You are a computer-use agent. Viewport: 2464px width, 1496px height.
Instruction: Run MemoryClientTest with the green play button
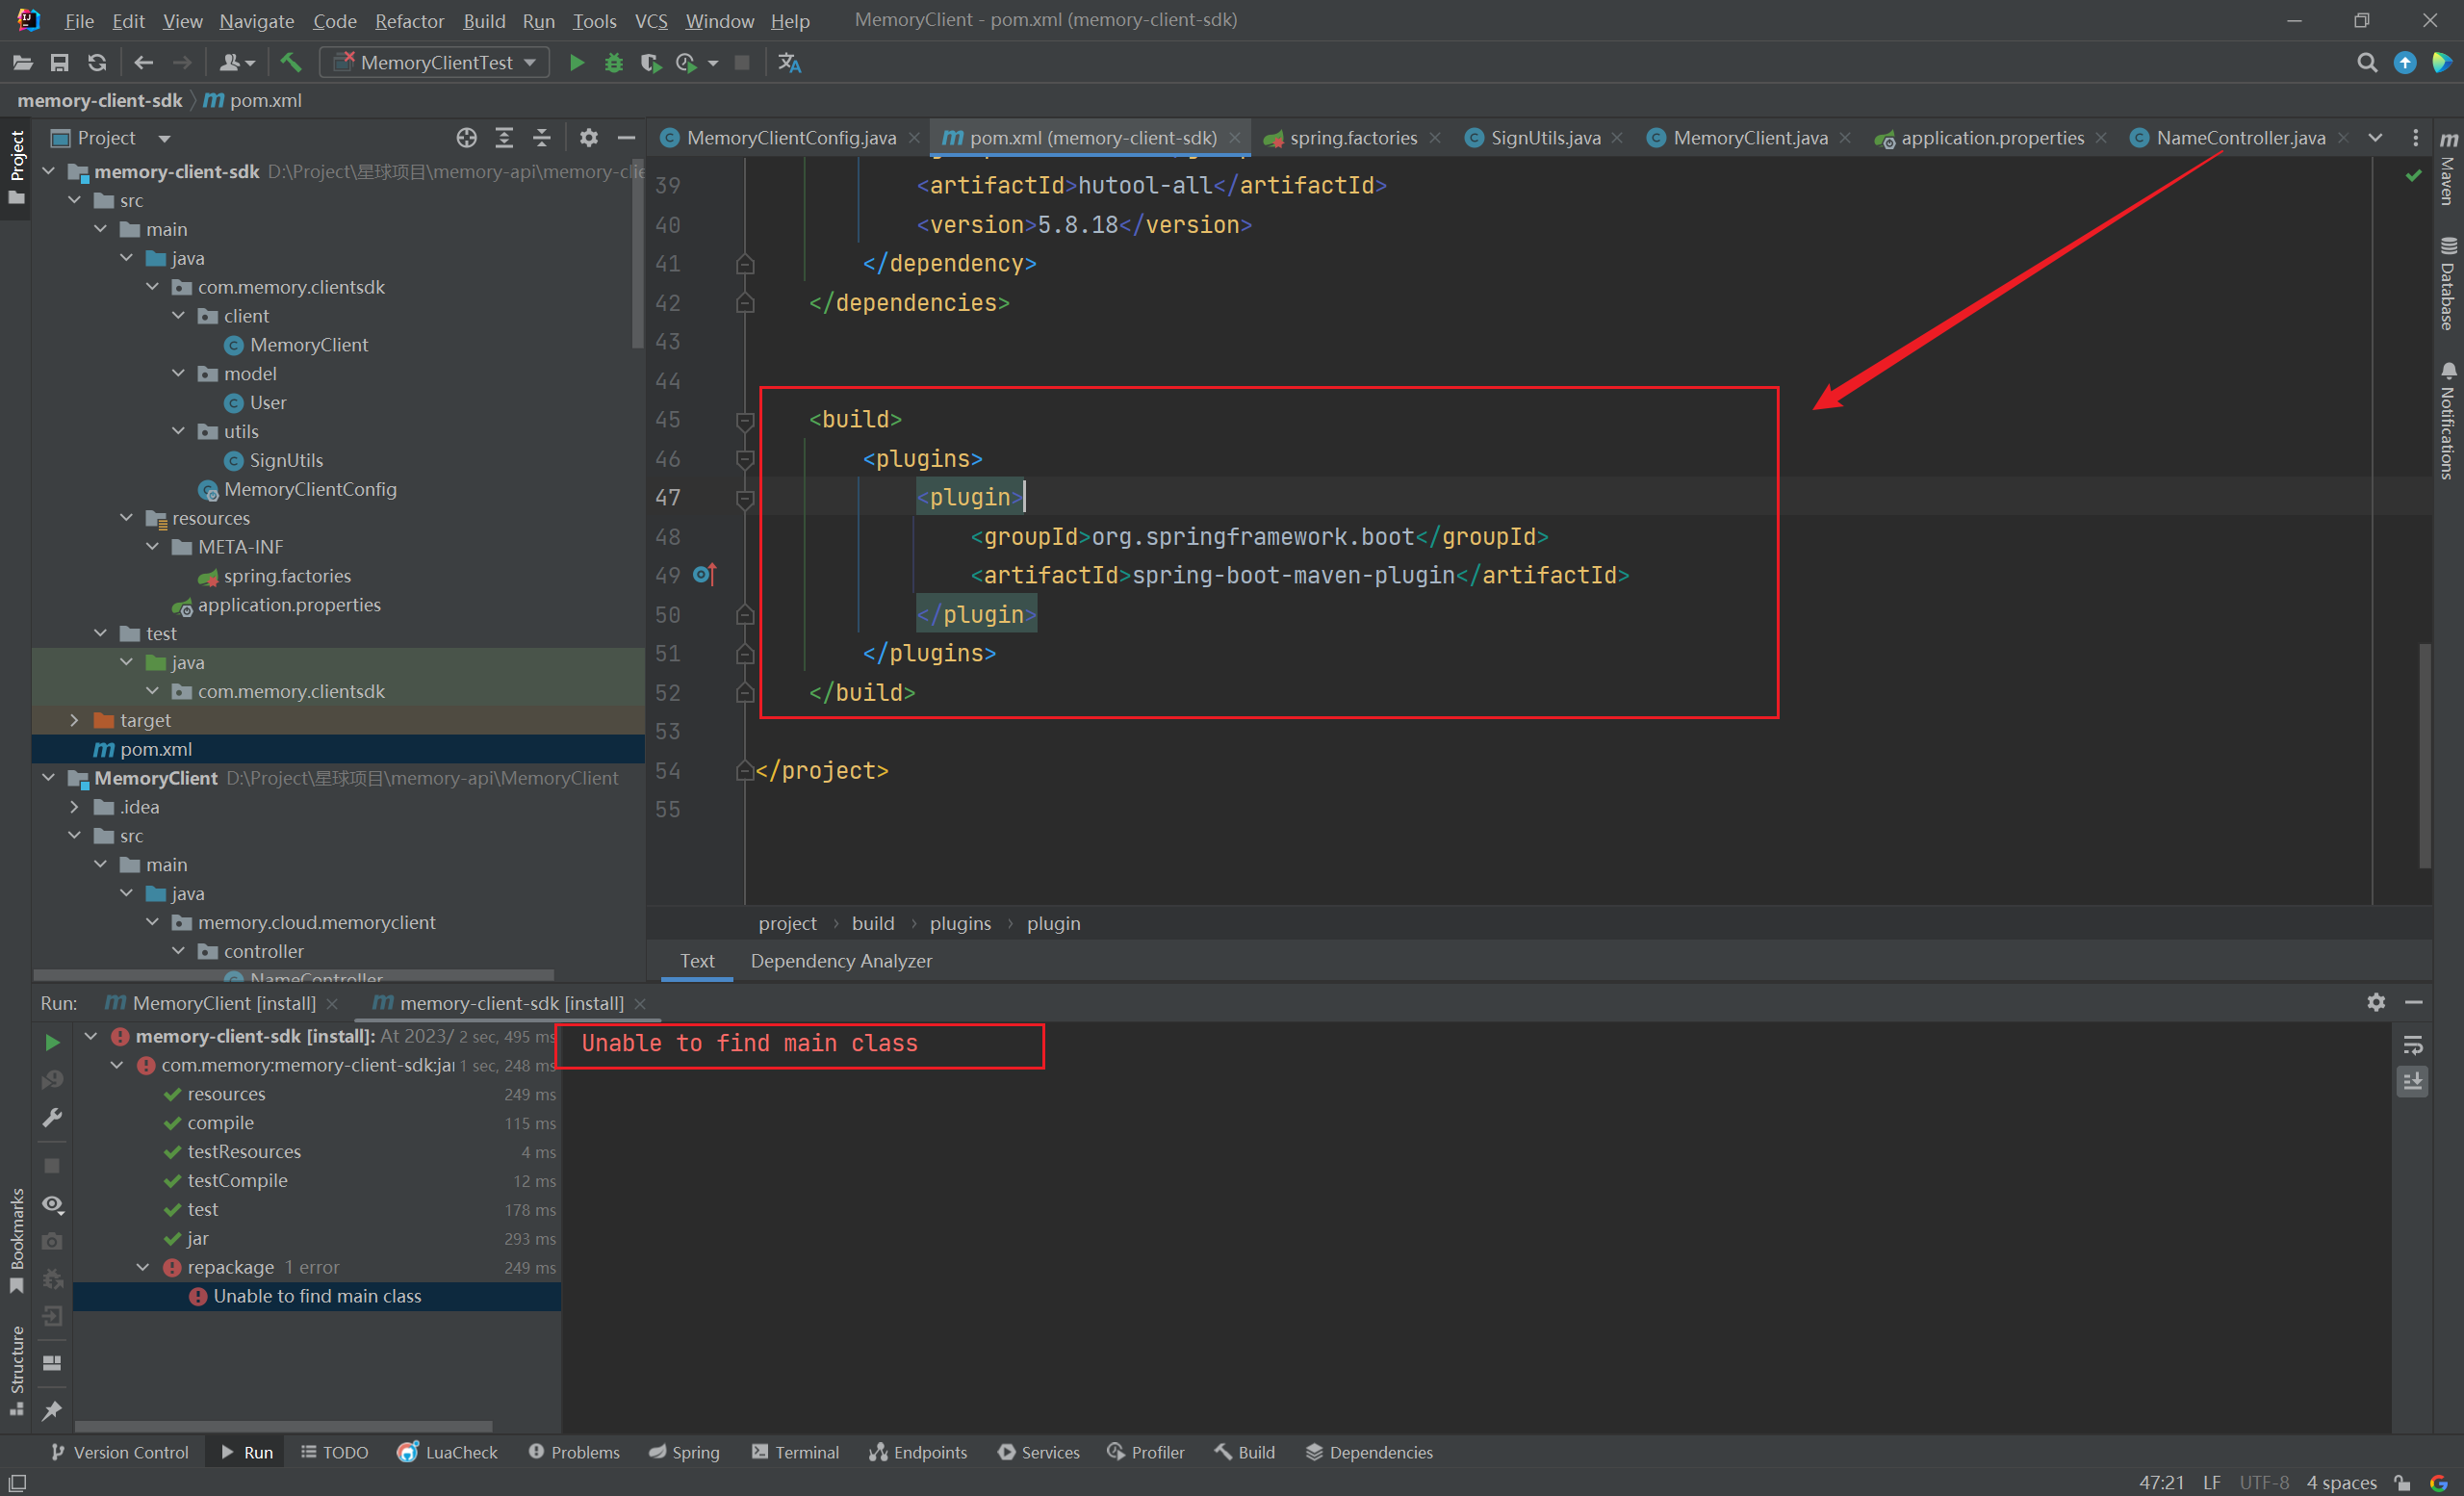[x=576, y=63]
